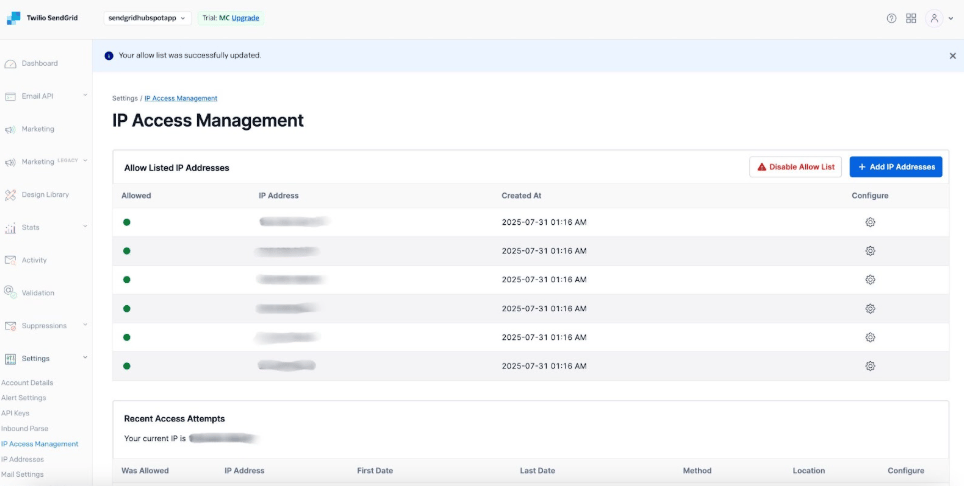The width and height of the screenshot is (964, 486).
Task: Open the help question mark icon
Action: tap(891, 18)
